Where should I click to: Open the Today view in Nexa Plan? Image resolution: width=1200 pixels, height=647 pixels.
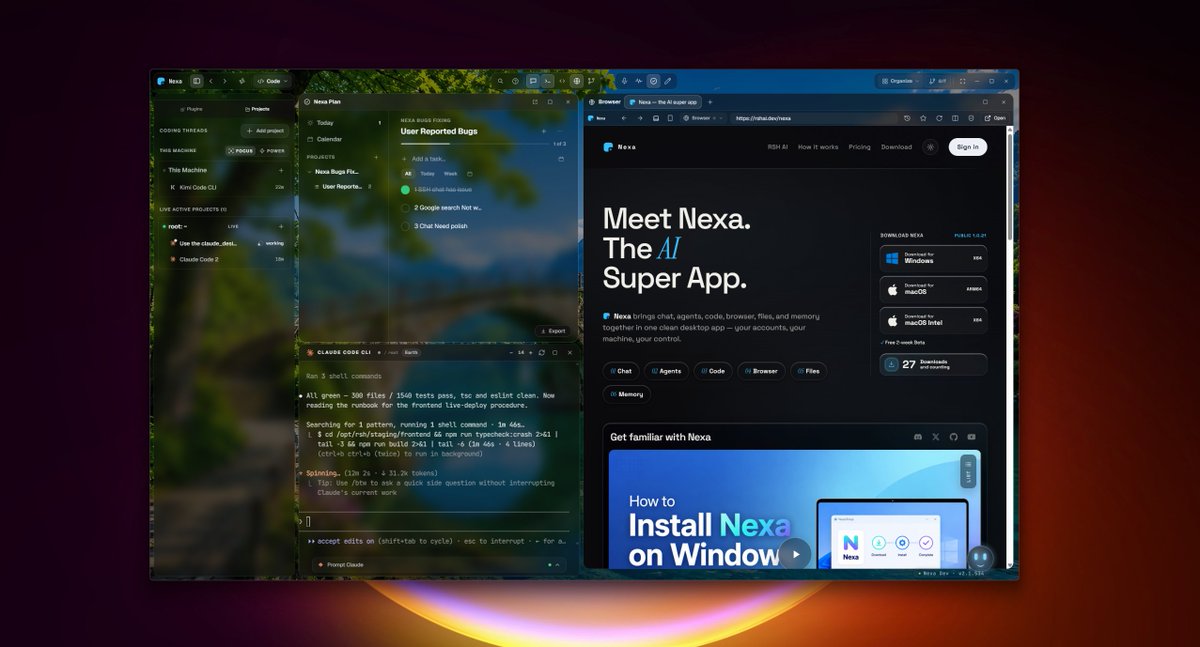click(344, 123)
